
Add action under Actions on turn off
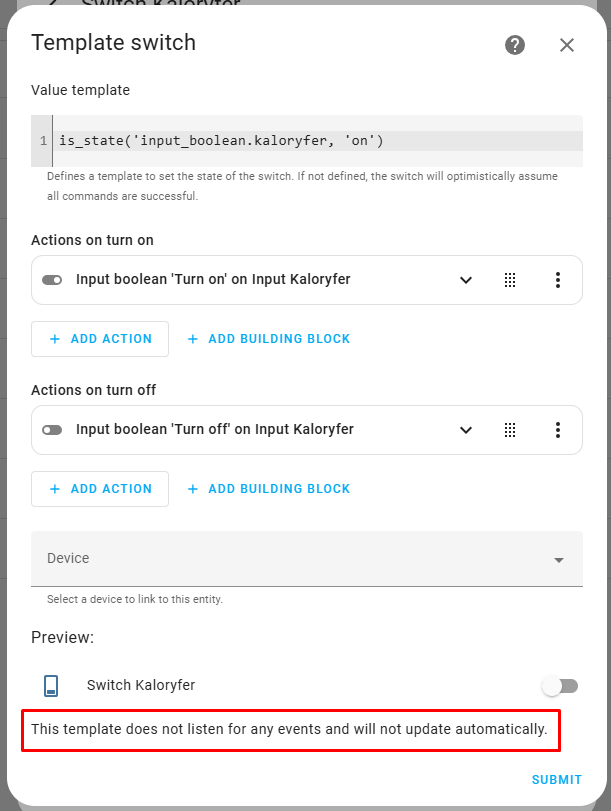[100, 489]
